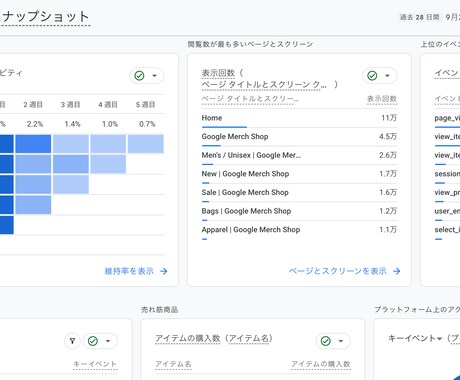The height and width of the screenshot is (380, 460).
Task: Click the 2.2% retention value
Action: pyautogui.click(x=35, y=124)
